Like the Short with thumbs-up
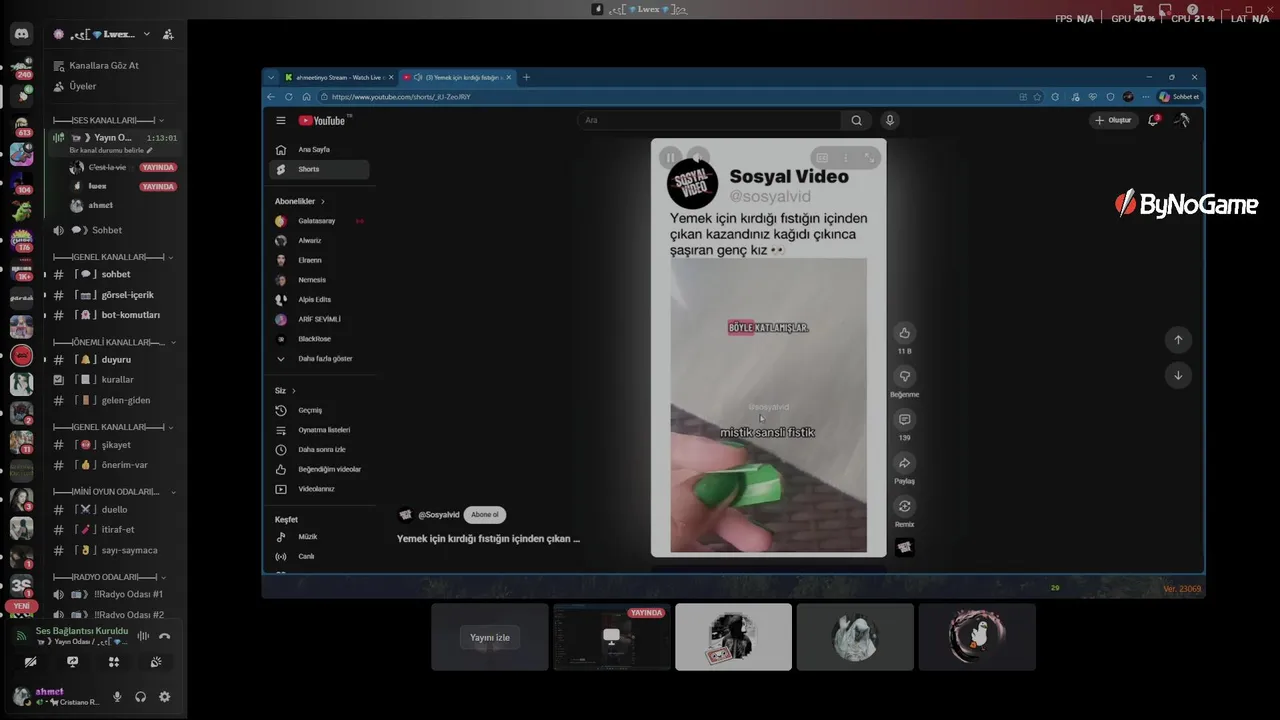Image resolution: width=1280 pixels, height=720 pixels. [x=905, y=333]
